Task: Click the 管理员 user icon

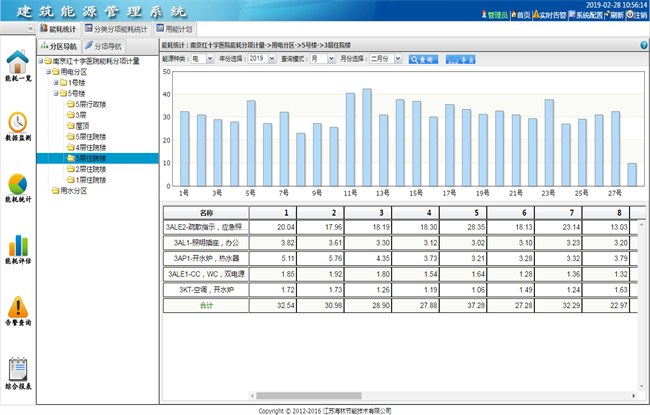Action: pos(495,15)
